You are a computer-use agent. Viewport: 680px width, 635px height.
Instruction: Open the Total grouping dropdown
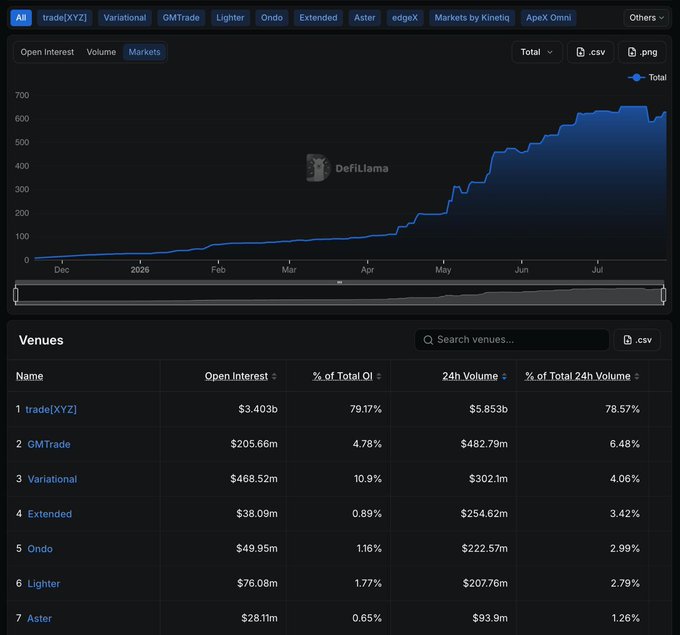click(x=536, y=52)
